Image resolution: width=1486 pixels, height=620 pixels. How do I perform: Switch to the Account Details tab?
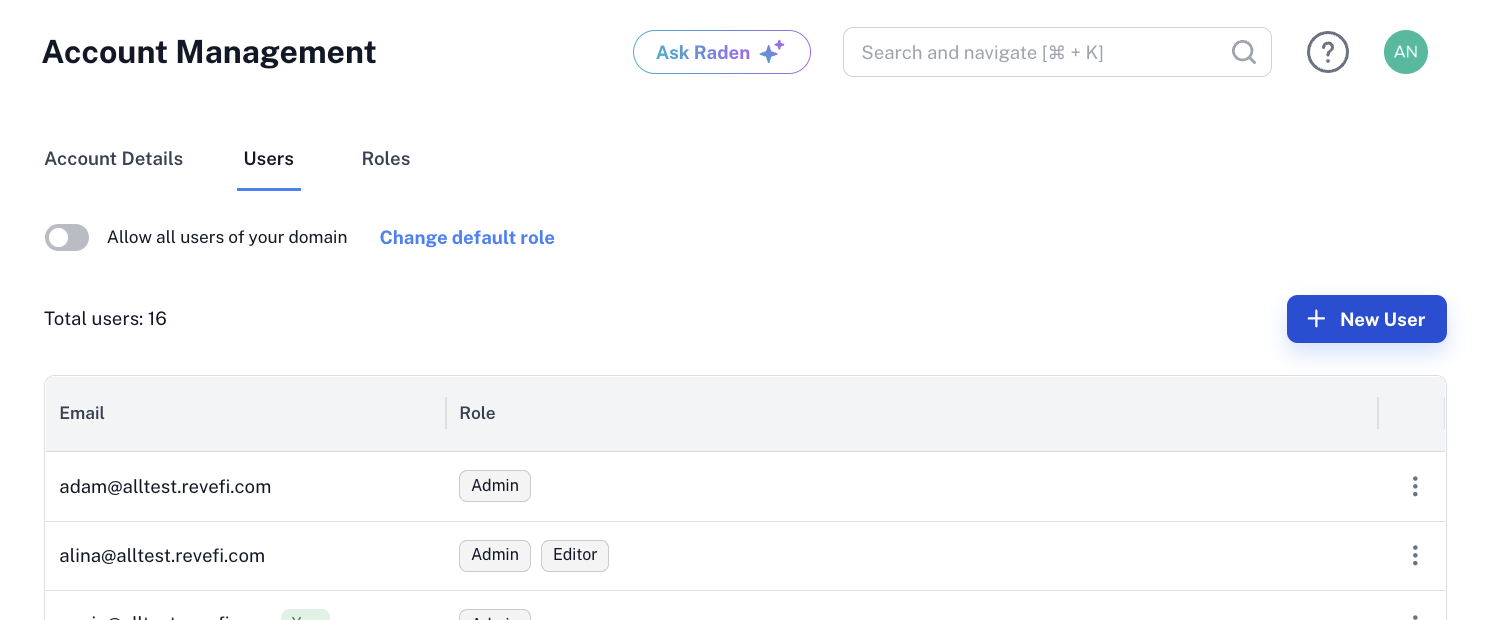pyautogui.click(x=114, y=159)
